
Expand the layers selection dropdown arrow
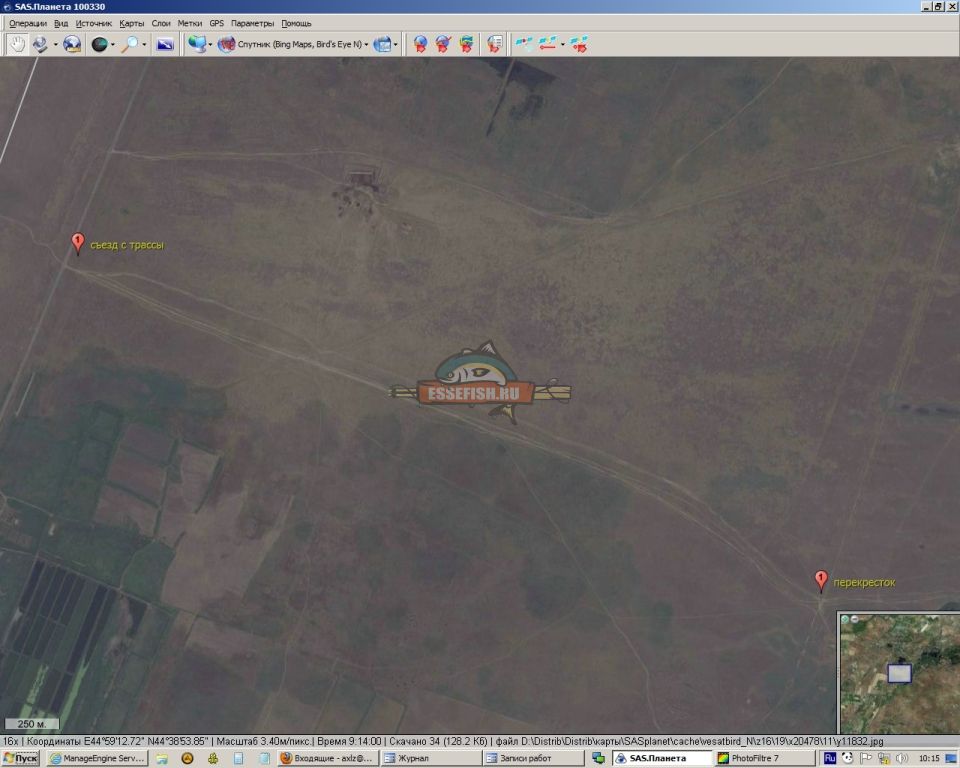tap(396, 44)
